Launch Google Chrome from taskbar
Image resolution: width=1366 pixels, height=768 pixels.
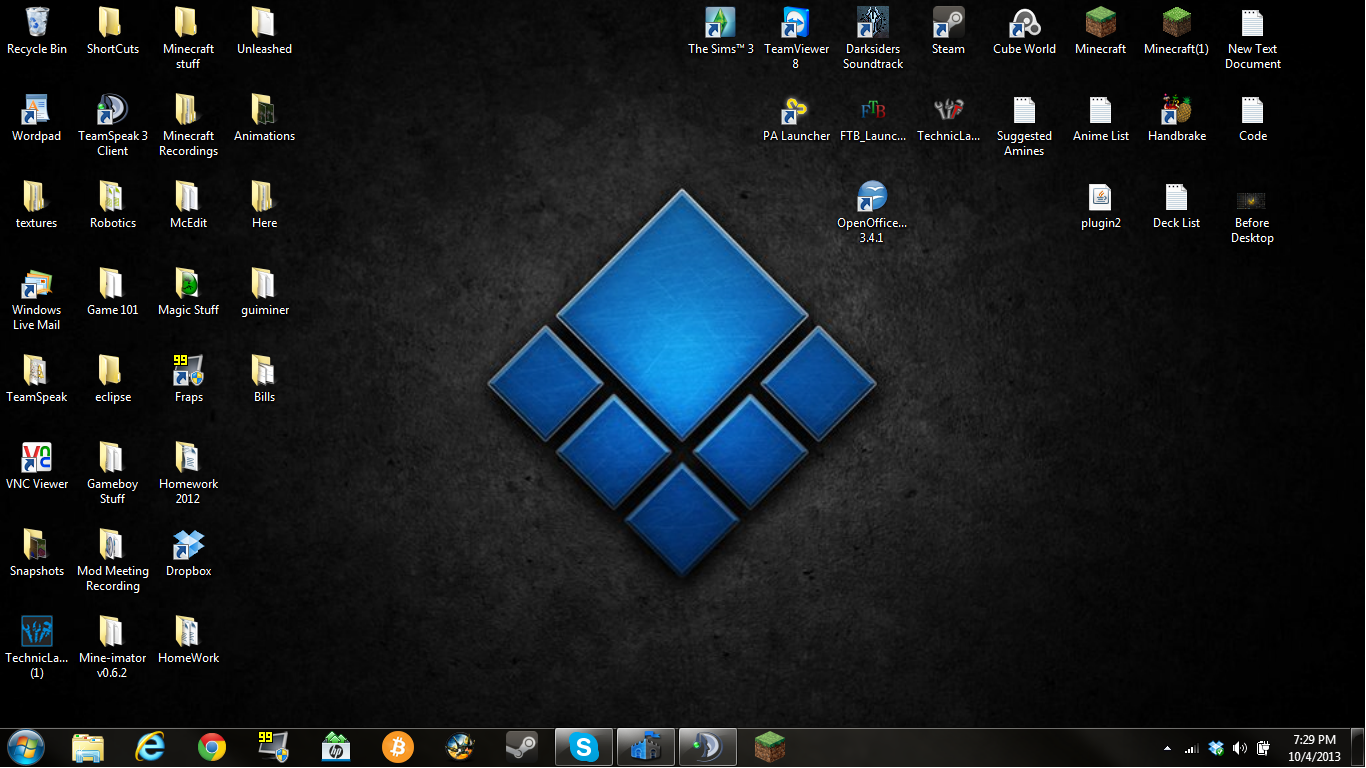click(x=212, y=747)
